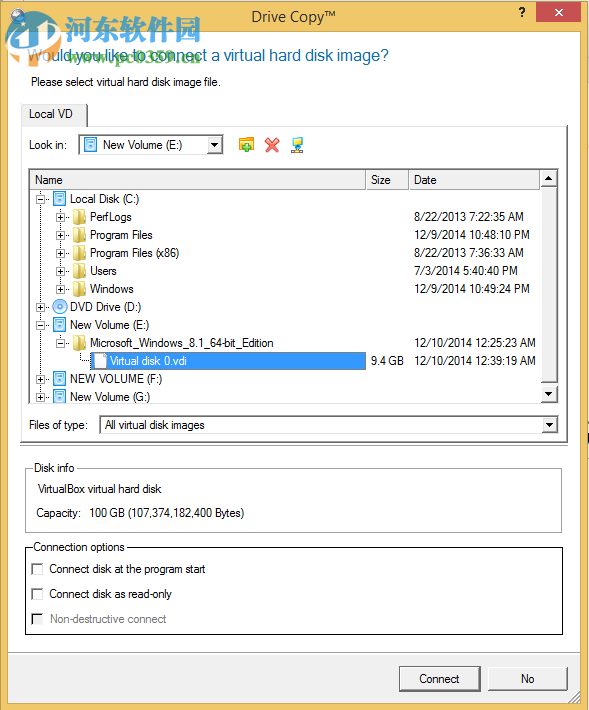Click the 9.4 GB size value
The width and height of the screenshot is (589, 710).
pos(387,361)
